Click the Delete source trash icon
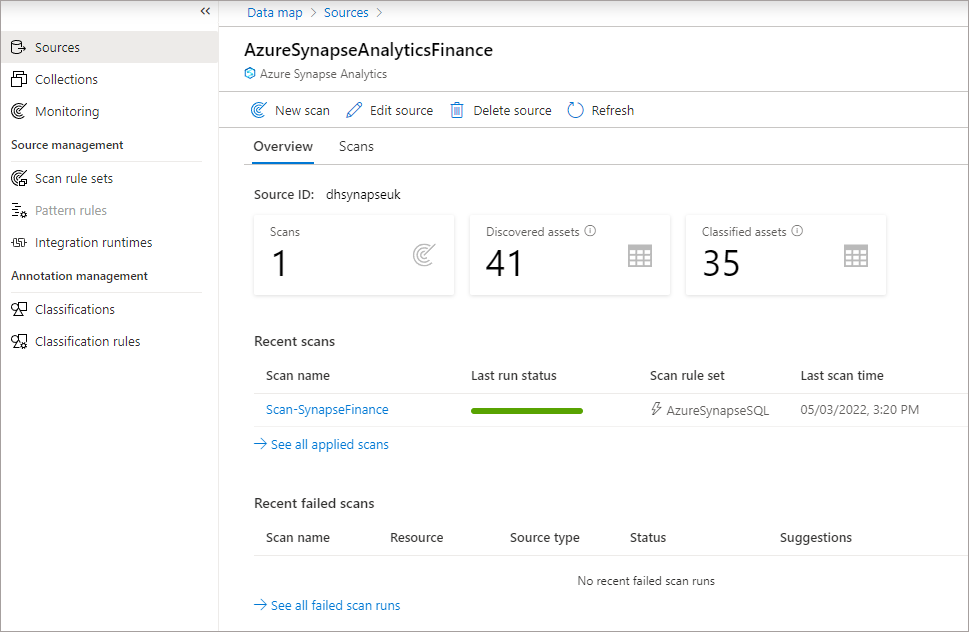Image resolution: width=969 pixels, height=632 pixels. (457, 110)
